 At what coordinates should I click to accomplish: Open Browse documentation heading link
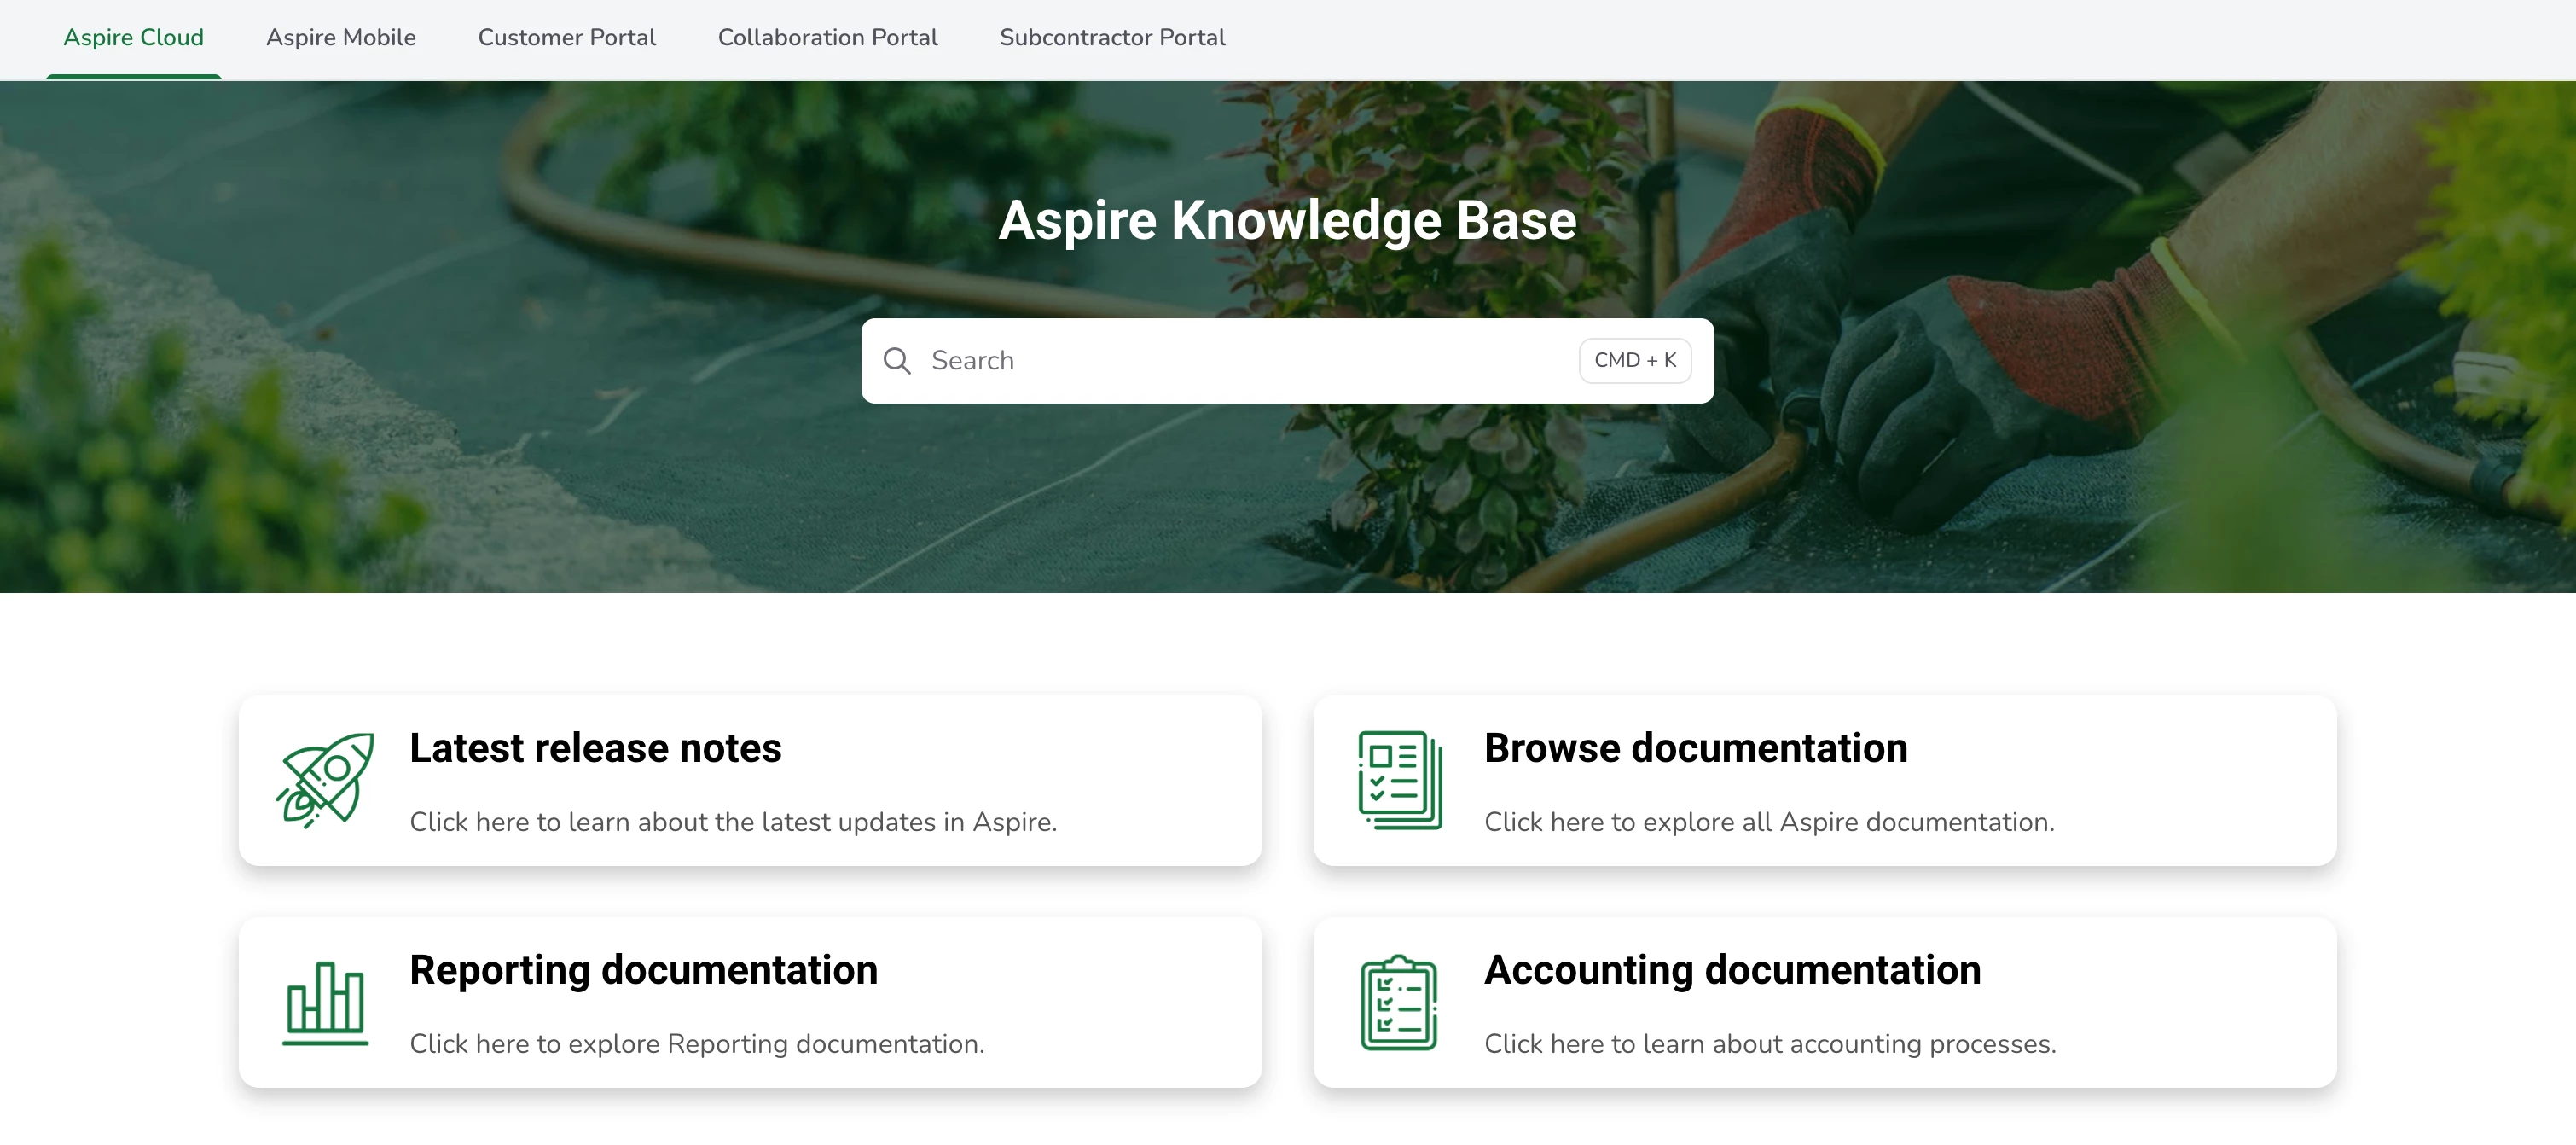pos(1695,748)
